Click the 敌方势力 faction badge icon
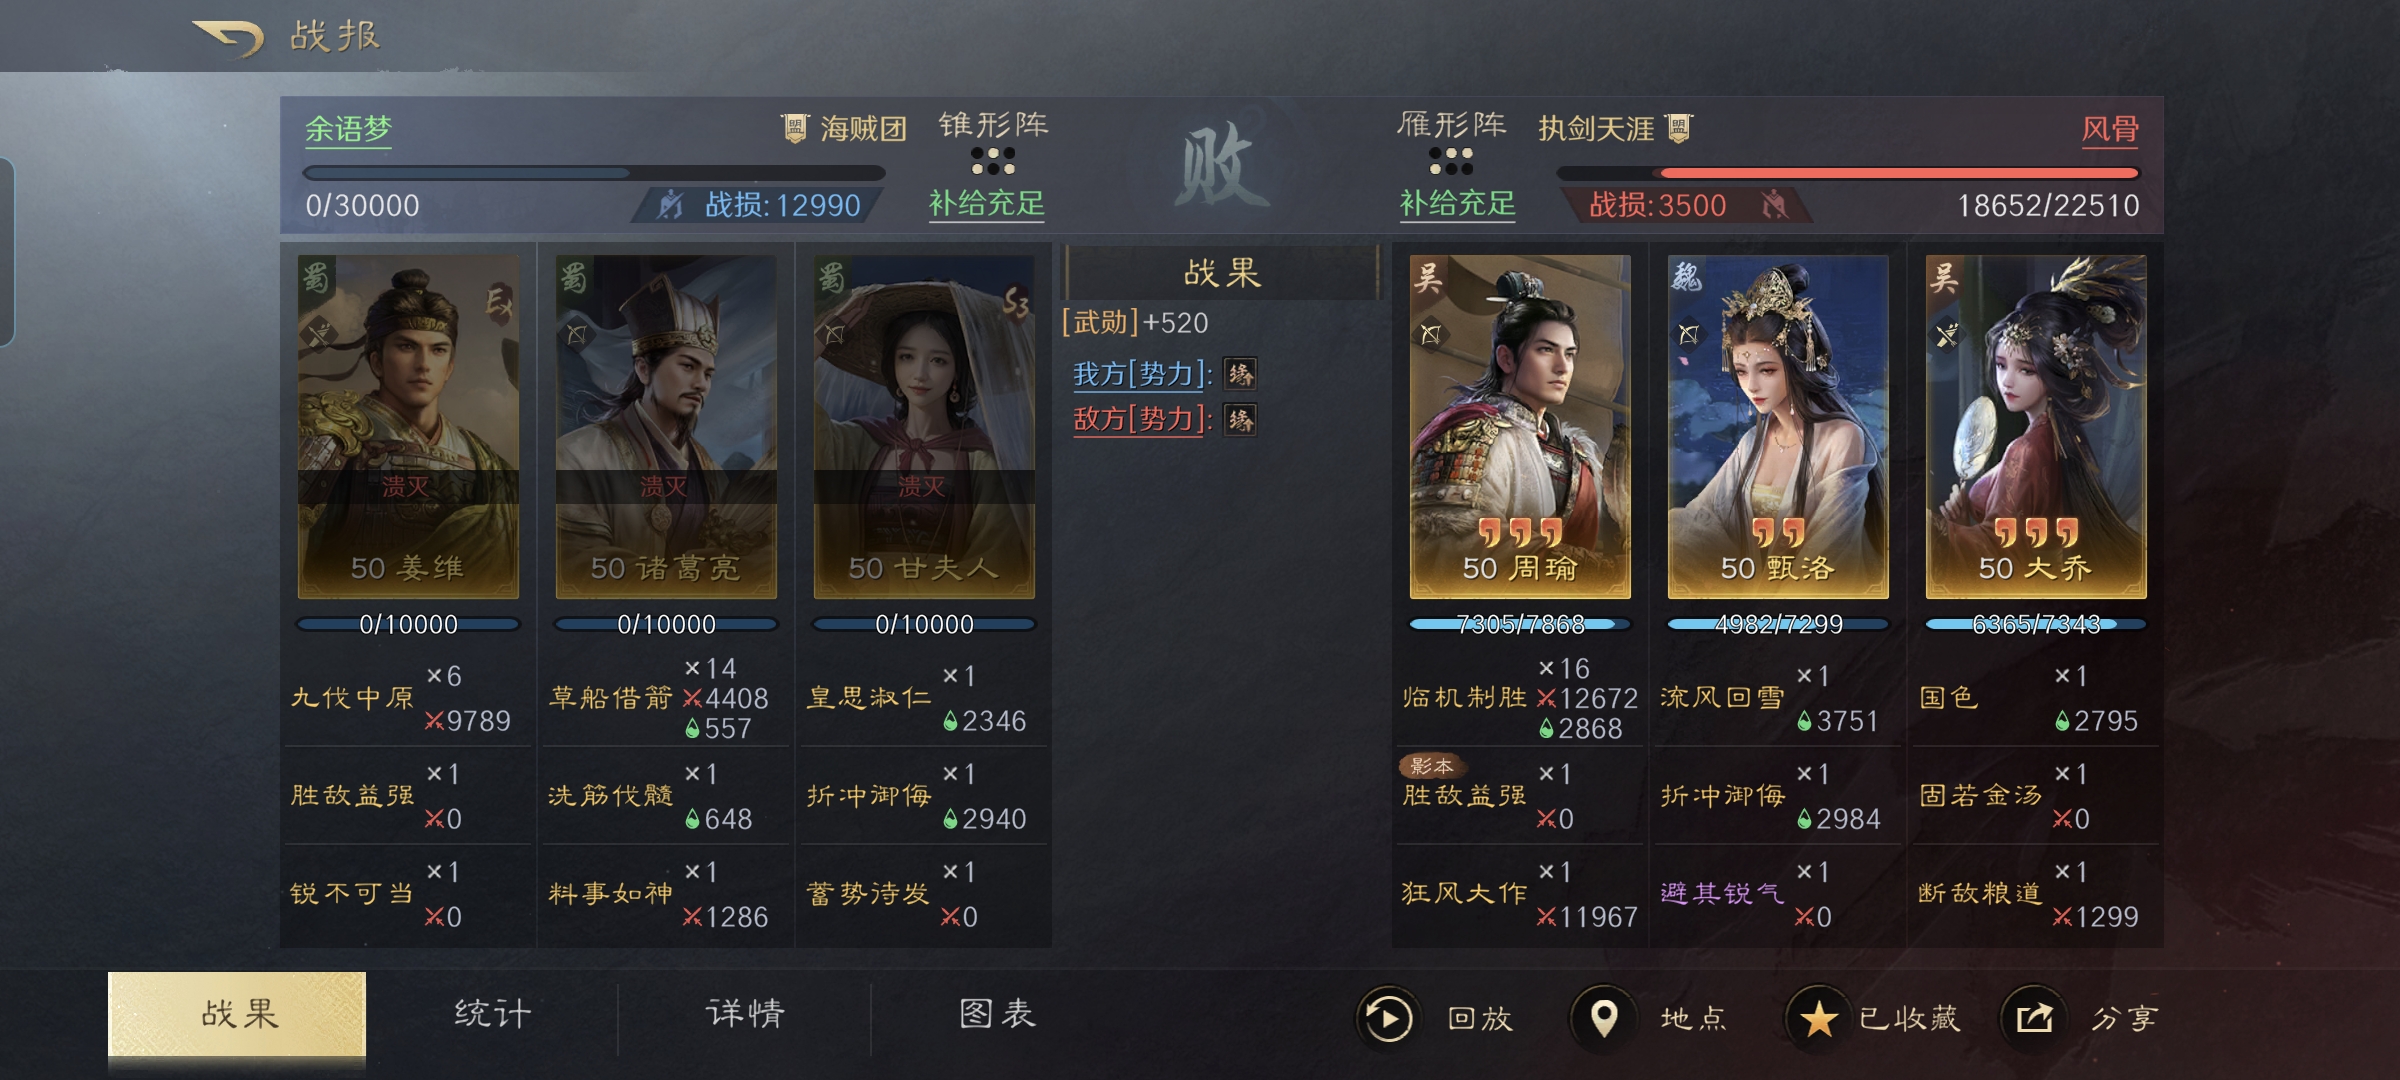This screenshot has height=1080, width=2400. (1240, 420)
